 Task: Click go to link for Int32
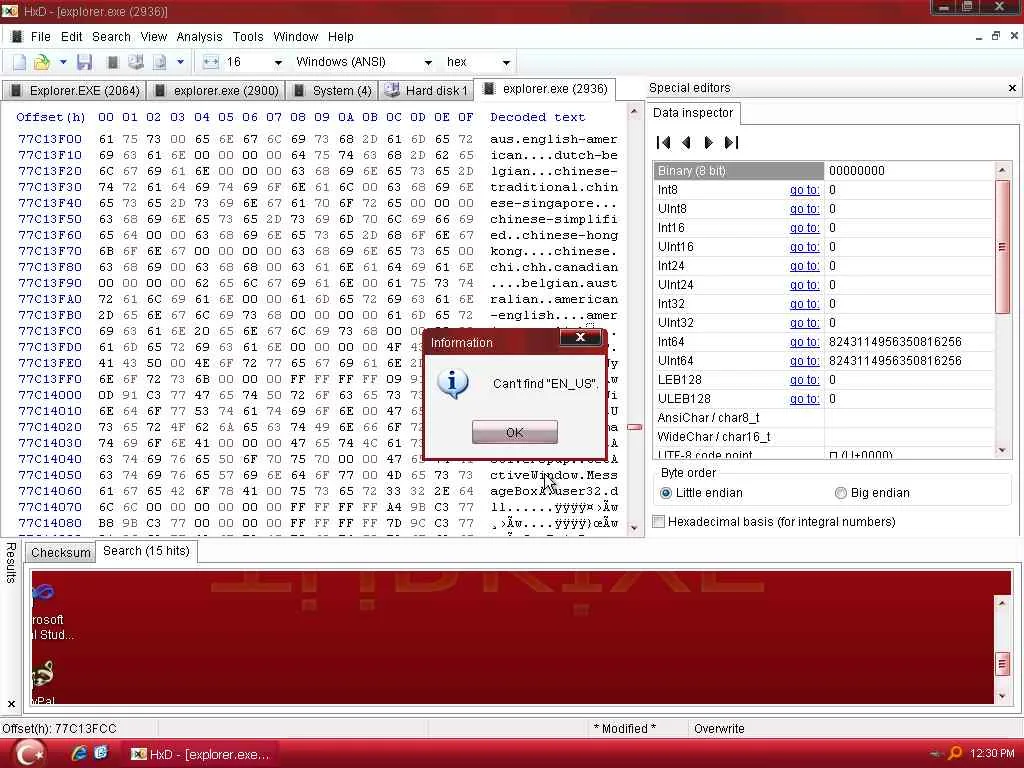[x=805, y=304]
